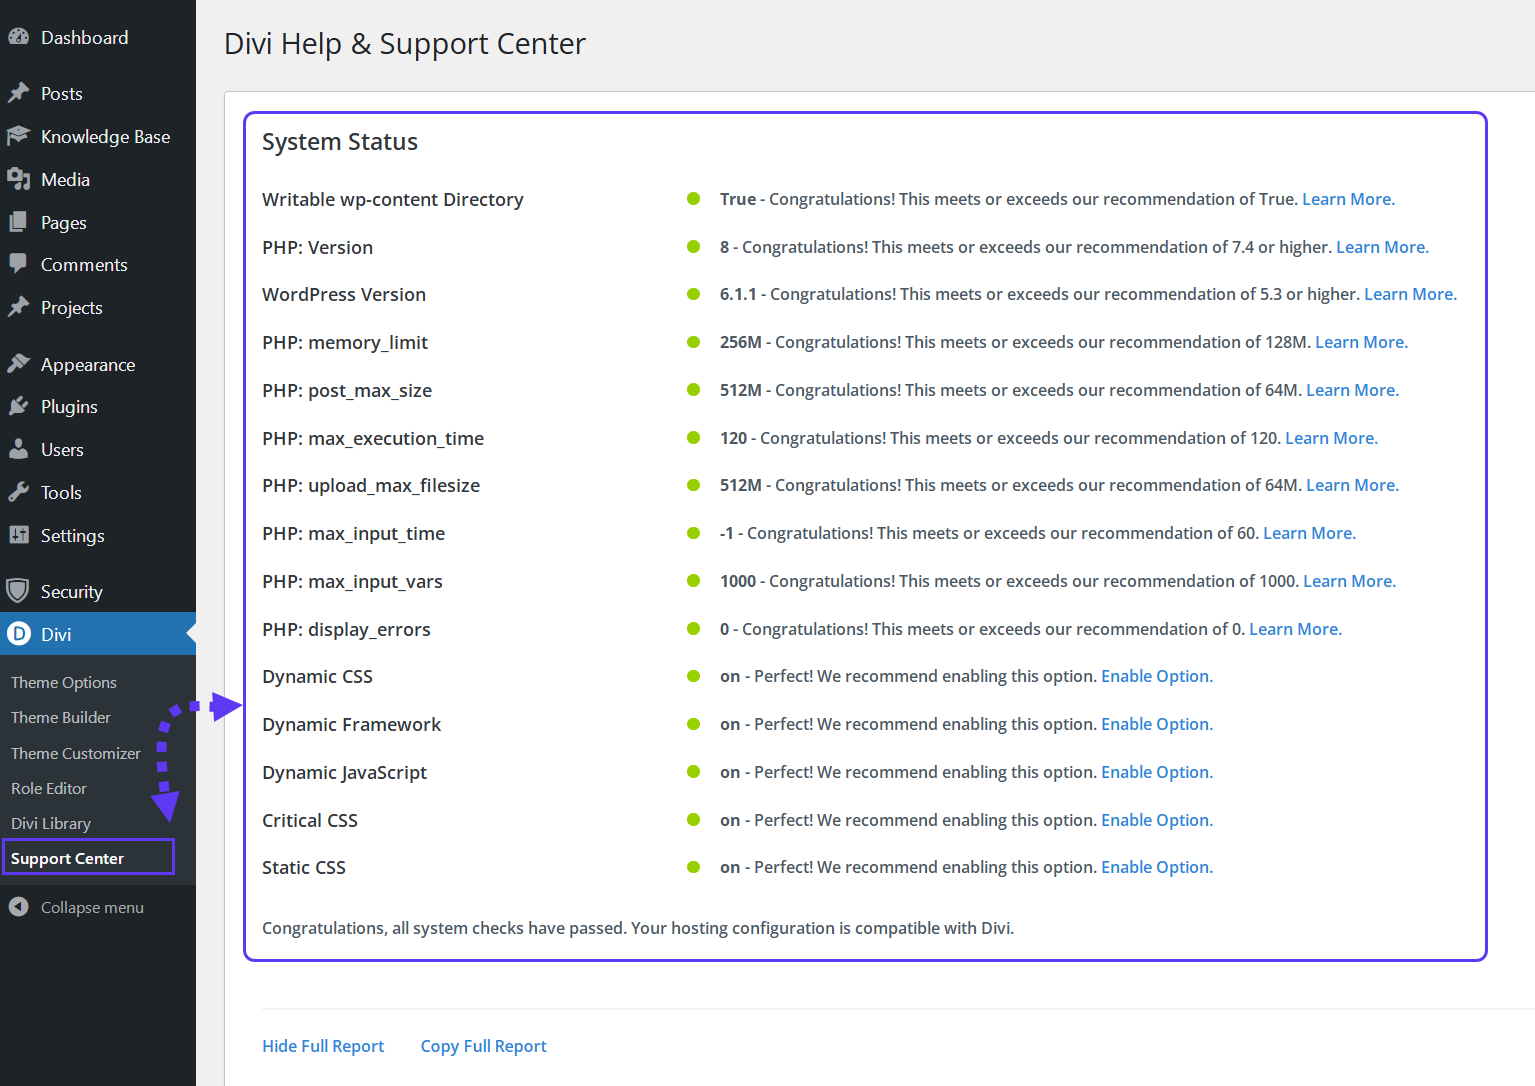Click the Pages document icon
Screen dimensions: 1535x1086
pyautogui.click(x=19, y=222)
